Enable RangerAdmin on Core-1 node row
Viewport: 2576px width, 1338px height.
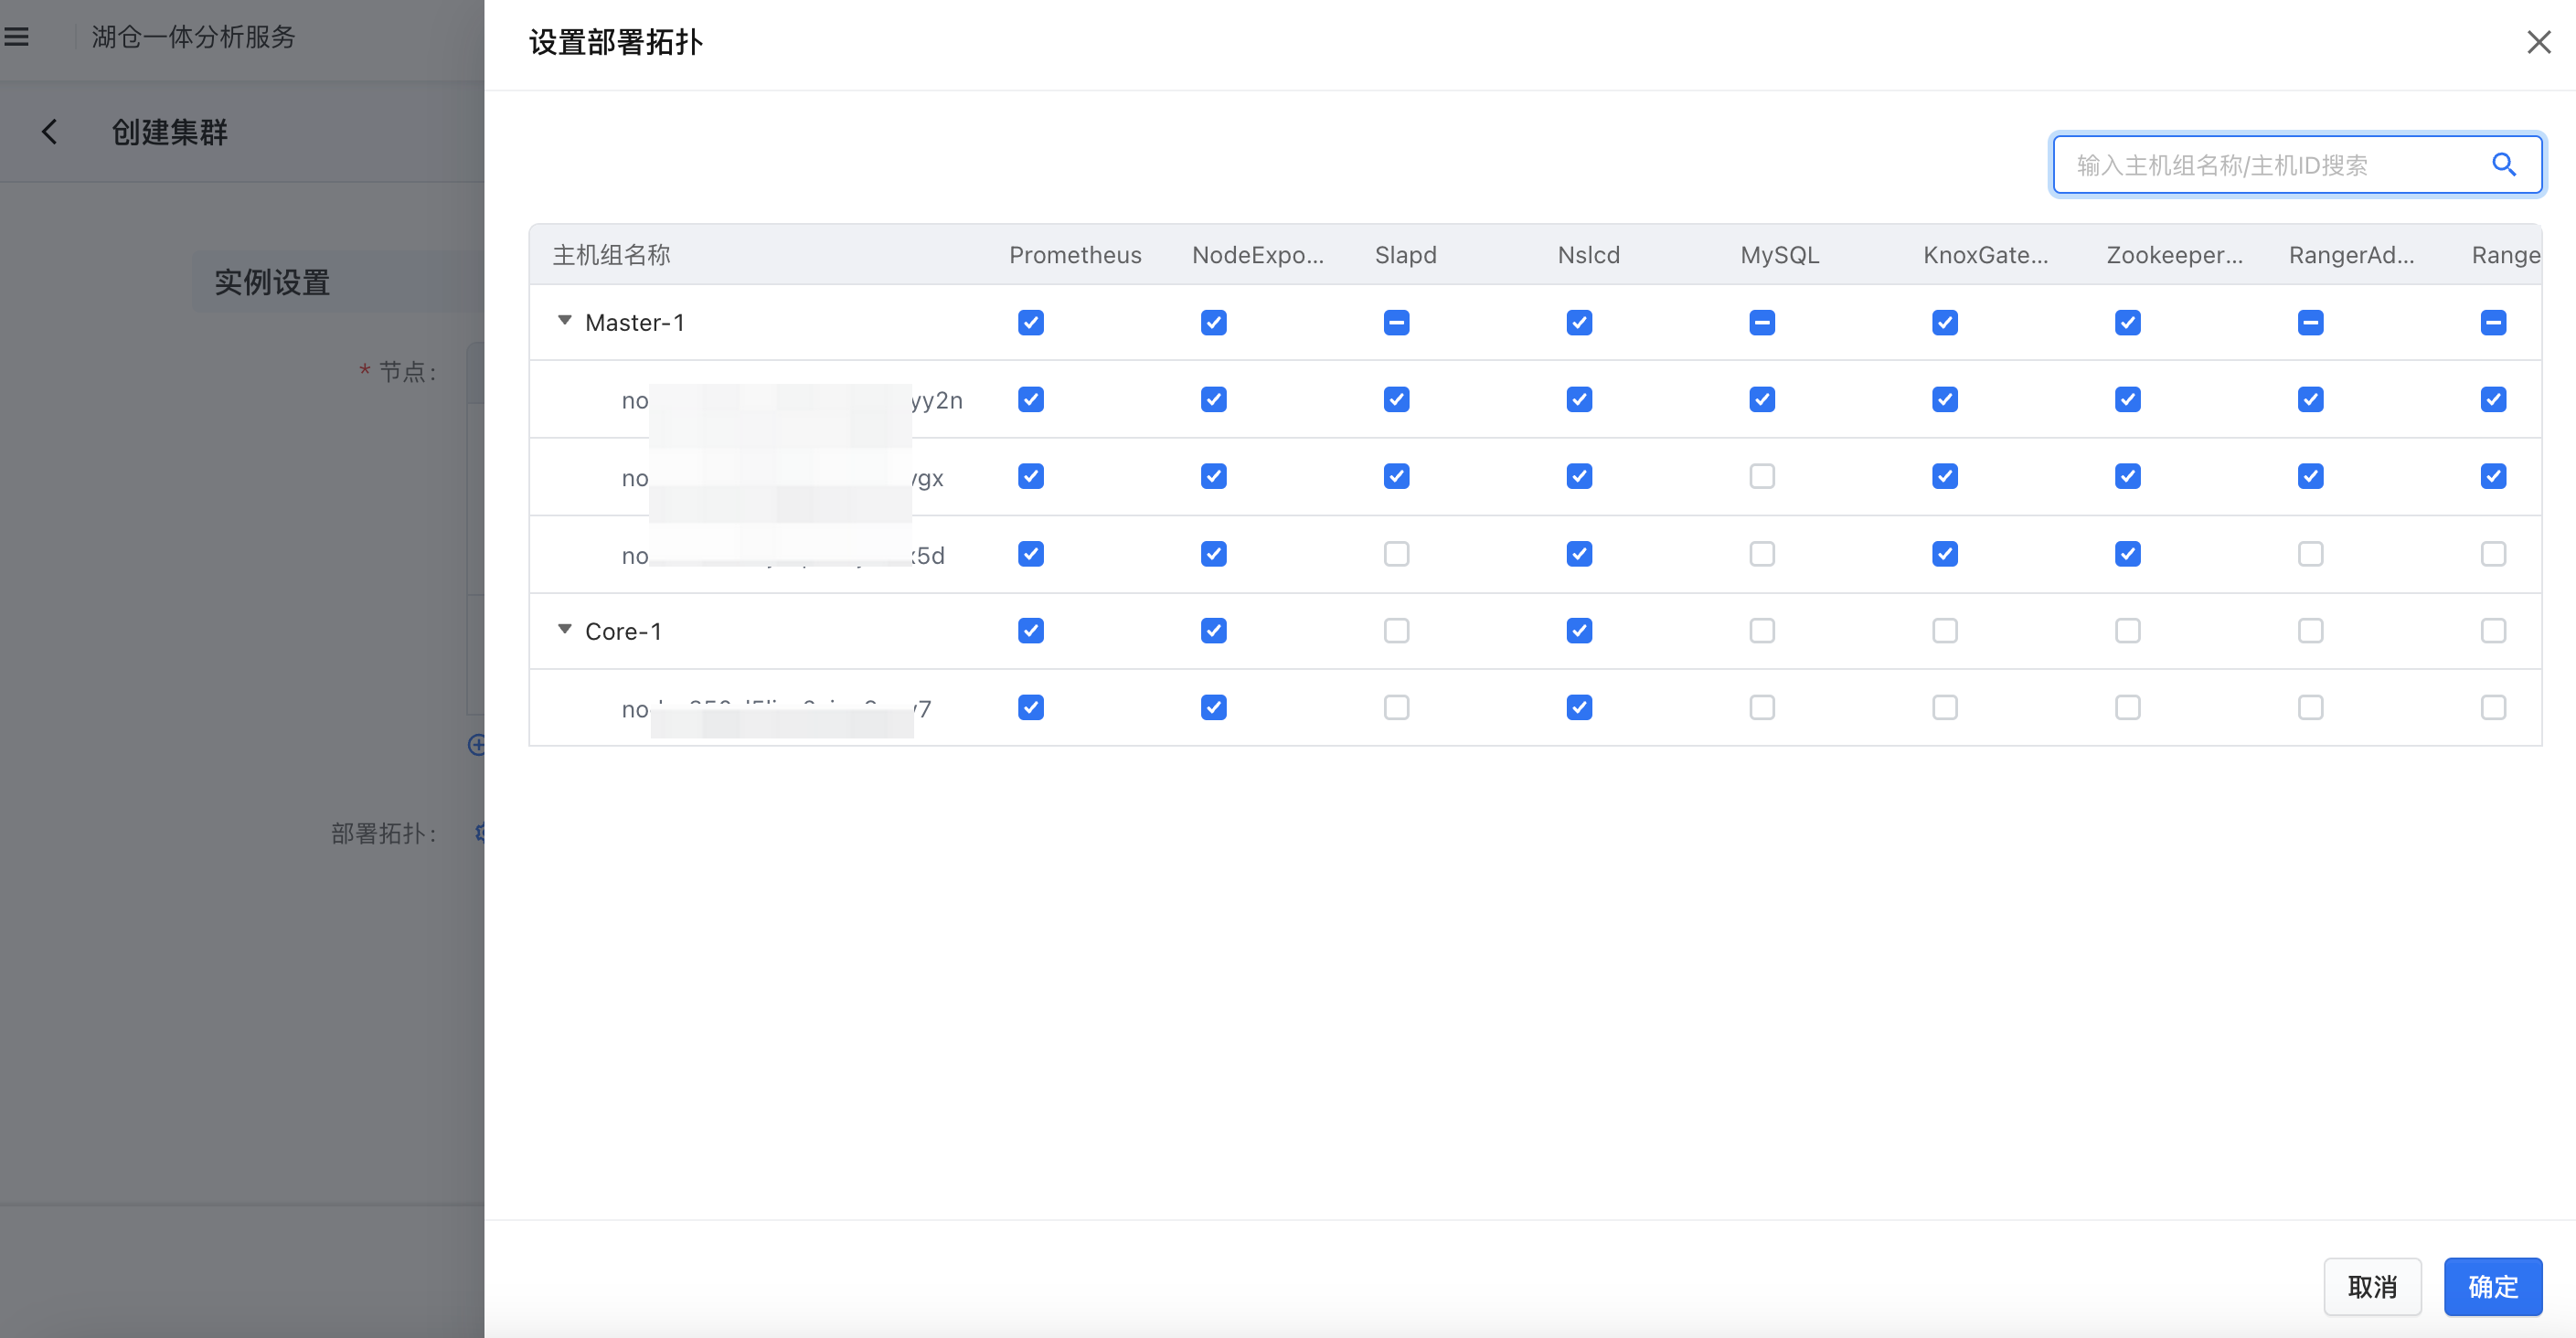coord(2311,707)
